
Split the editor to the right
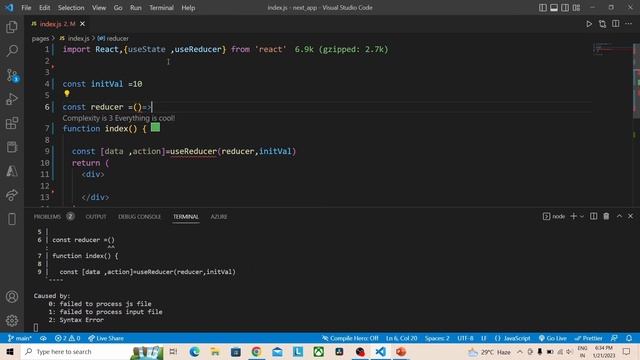[x=616, y=24]
